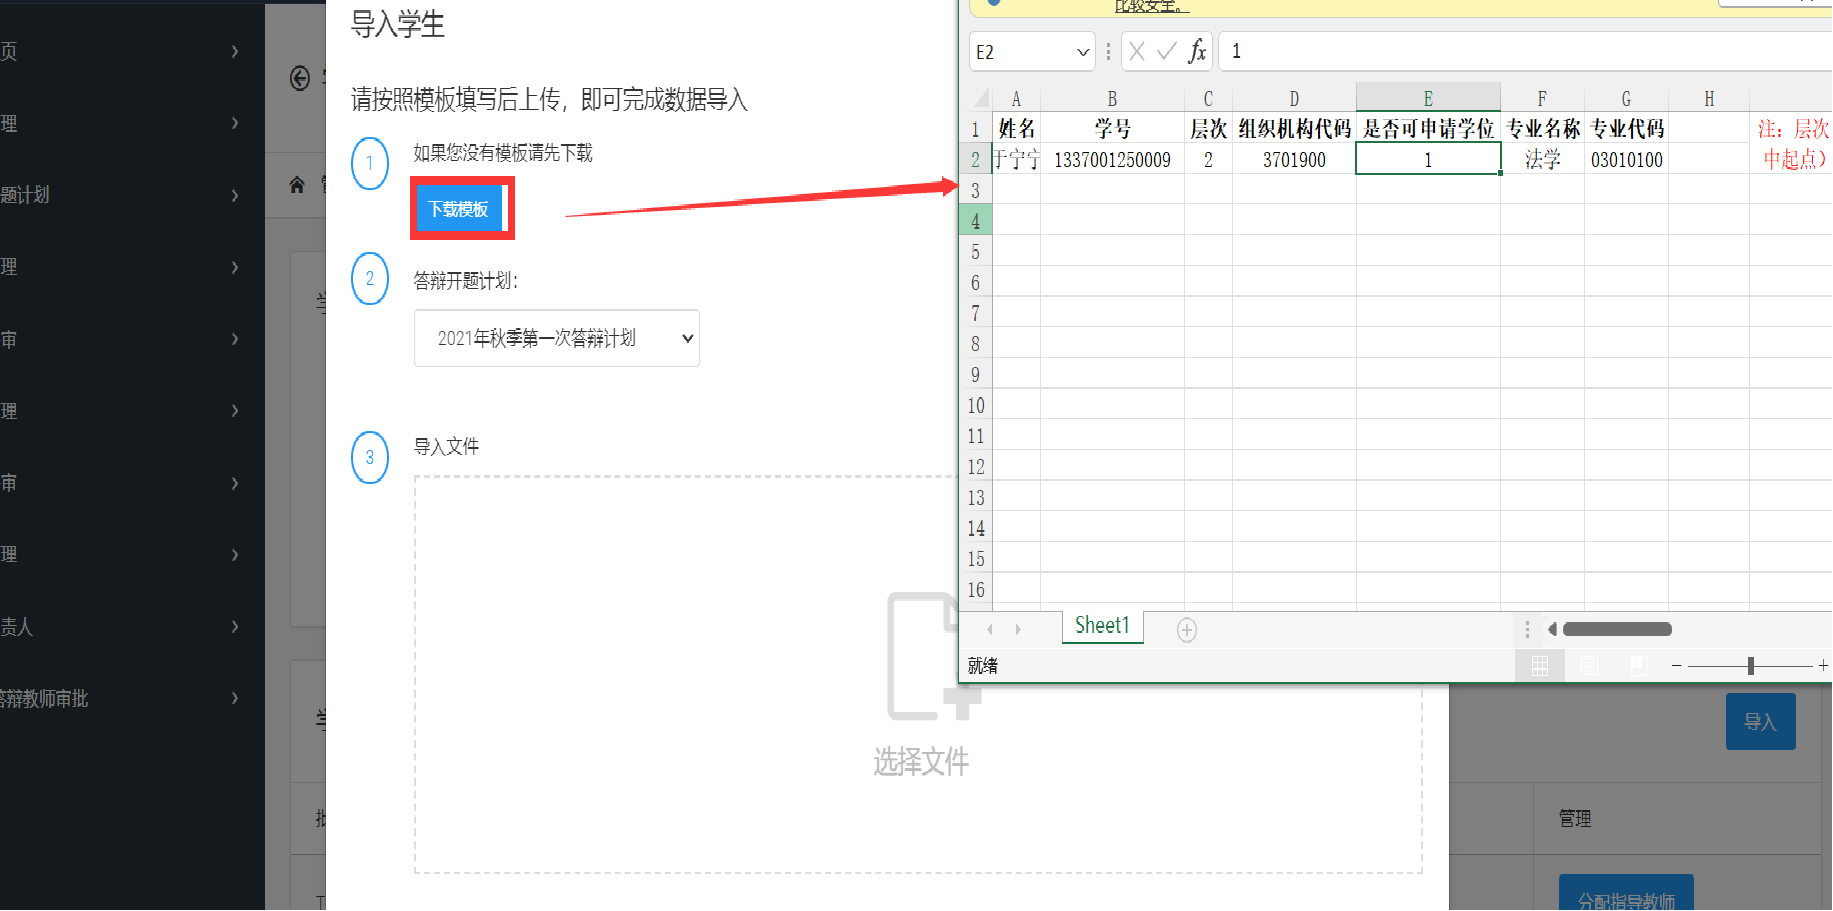Select column B header
Viewport: 1833px width, 911px height.
1112,98
